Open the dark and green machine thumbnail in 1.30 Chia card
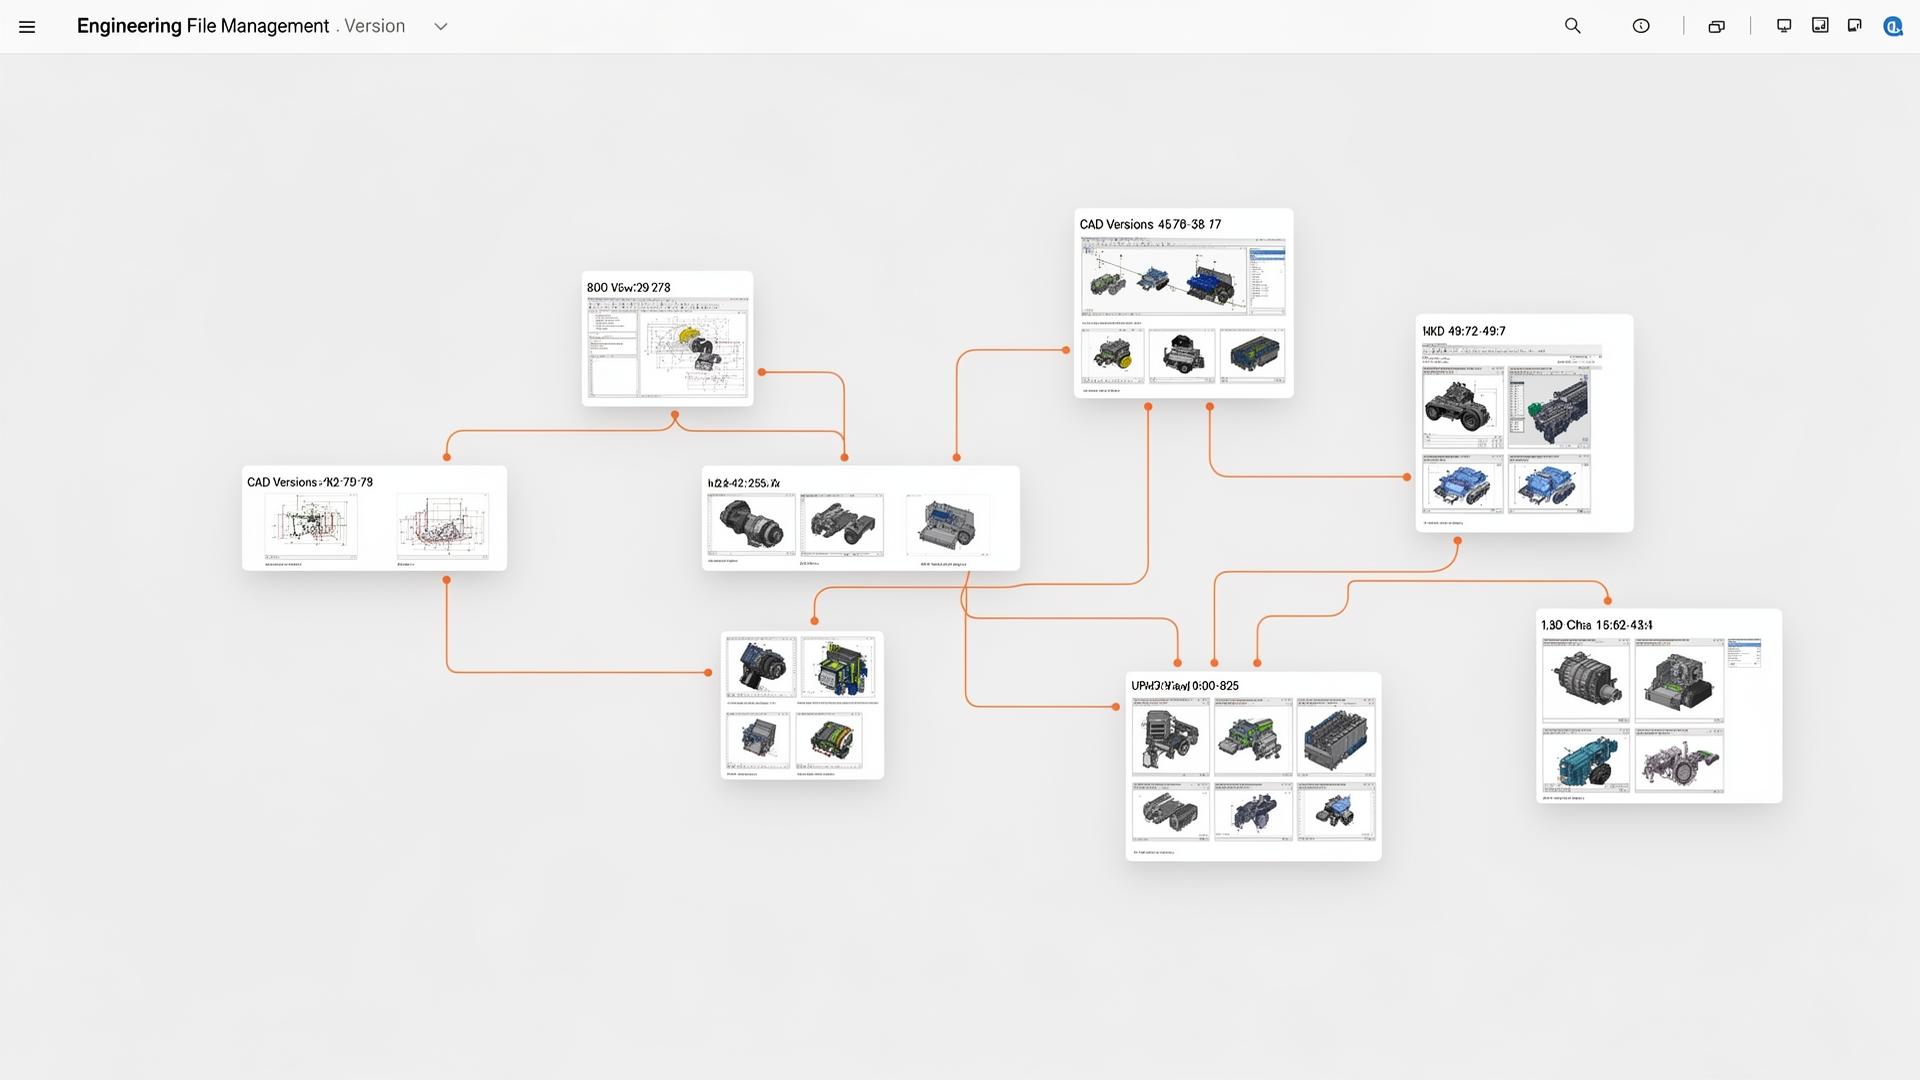Viewport: 1920px width, 1080px height. pos(1679,681)
